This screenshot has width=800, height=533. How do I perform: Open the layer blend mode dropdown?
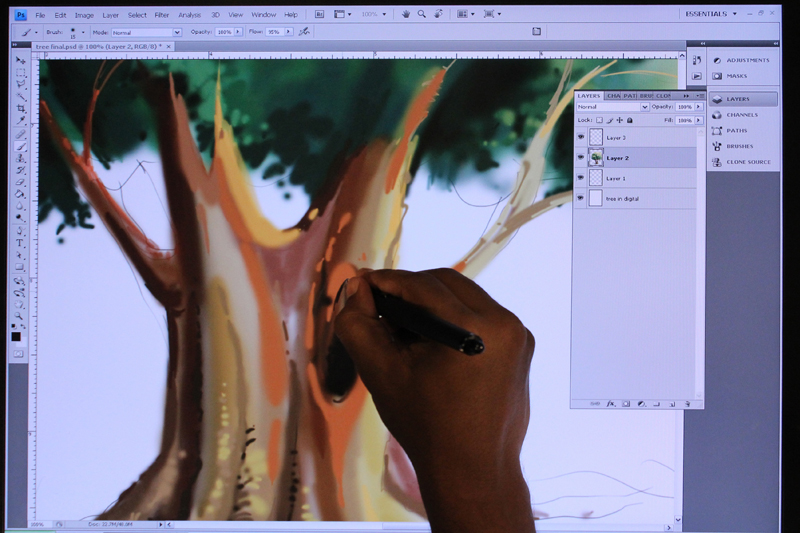613,107
